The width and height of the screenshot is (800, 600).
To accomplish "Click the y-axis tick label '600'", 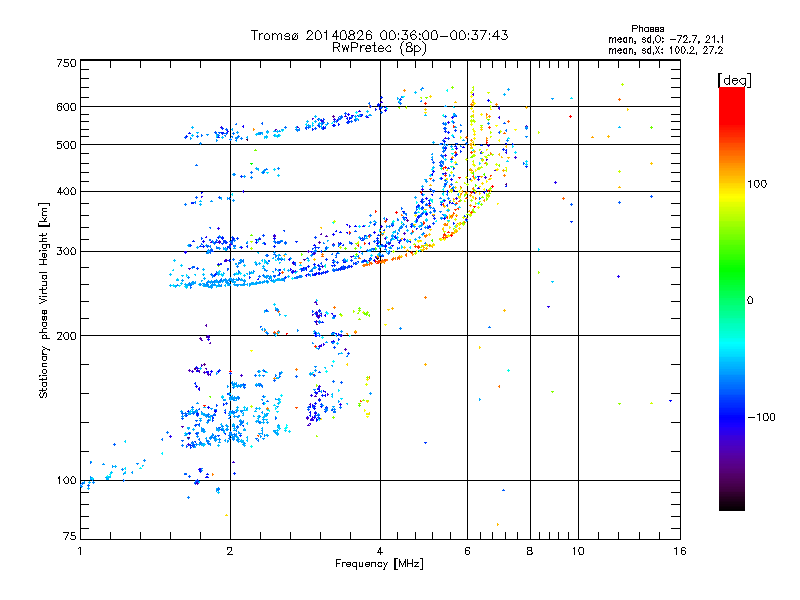I will click(x=66, y=107).
